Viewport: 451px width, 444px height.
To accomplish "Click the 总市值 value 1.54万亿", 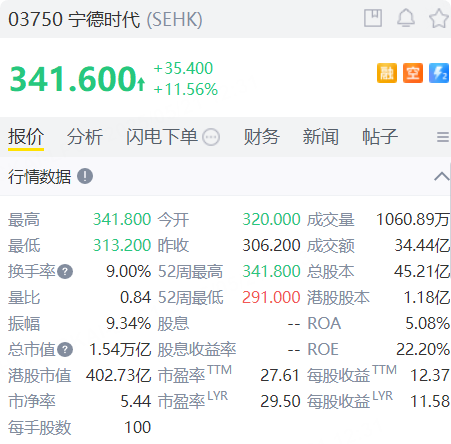I will pos(120,350).
